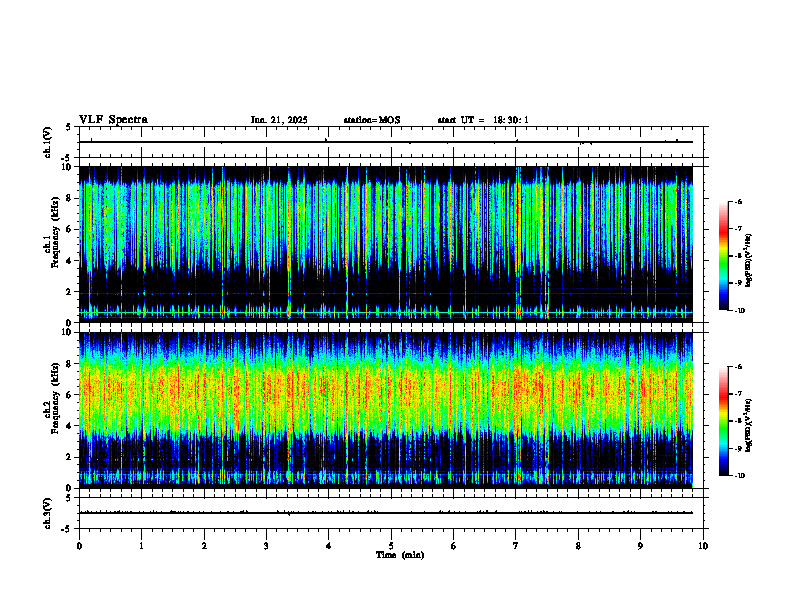Click time axis tick label "7"
Image resolution: width=792 pixels, height=612 pixels.
click(x=516, y=546)
